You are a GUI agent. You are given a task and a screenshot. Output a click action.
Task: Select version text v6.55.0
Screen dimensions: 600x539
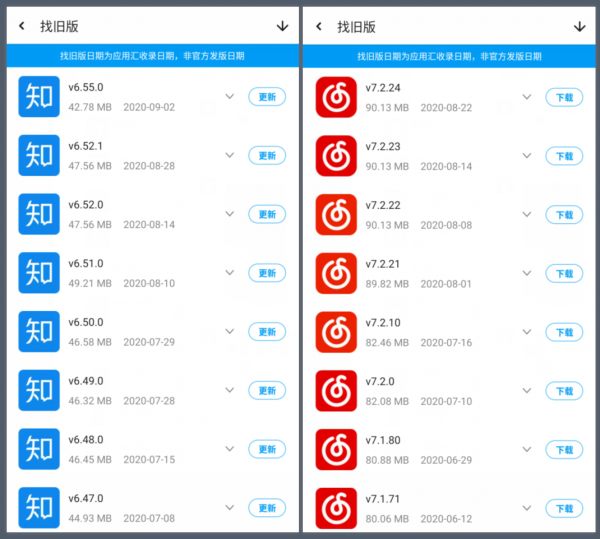tap(86, 87)
